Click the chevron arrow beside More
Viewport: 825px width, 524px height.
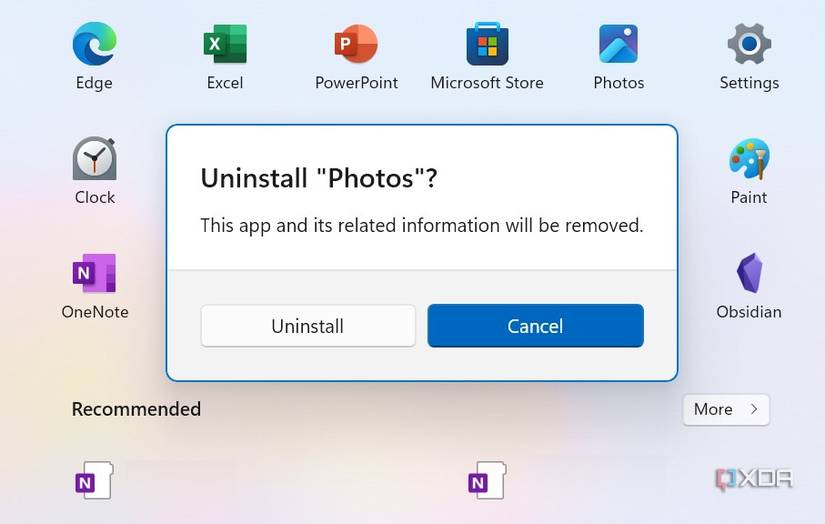tap(754, 409)
